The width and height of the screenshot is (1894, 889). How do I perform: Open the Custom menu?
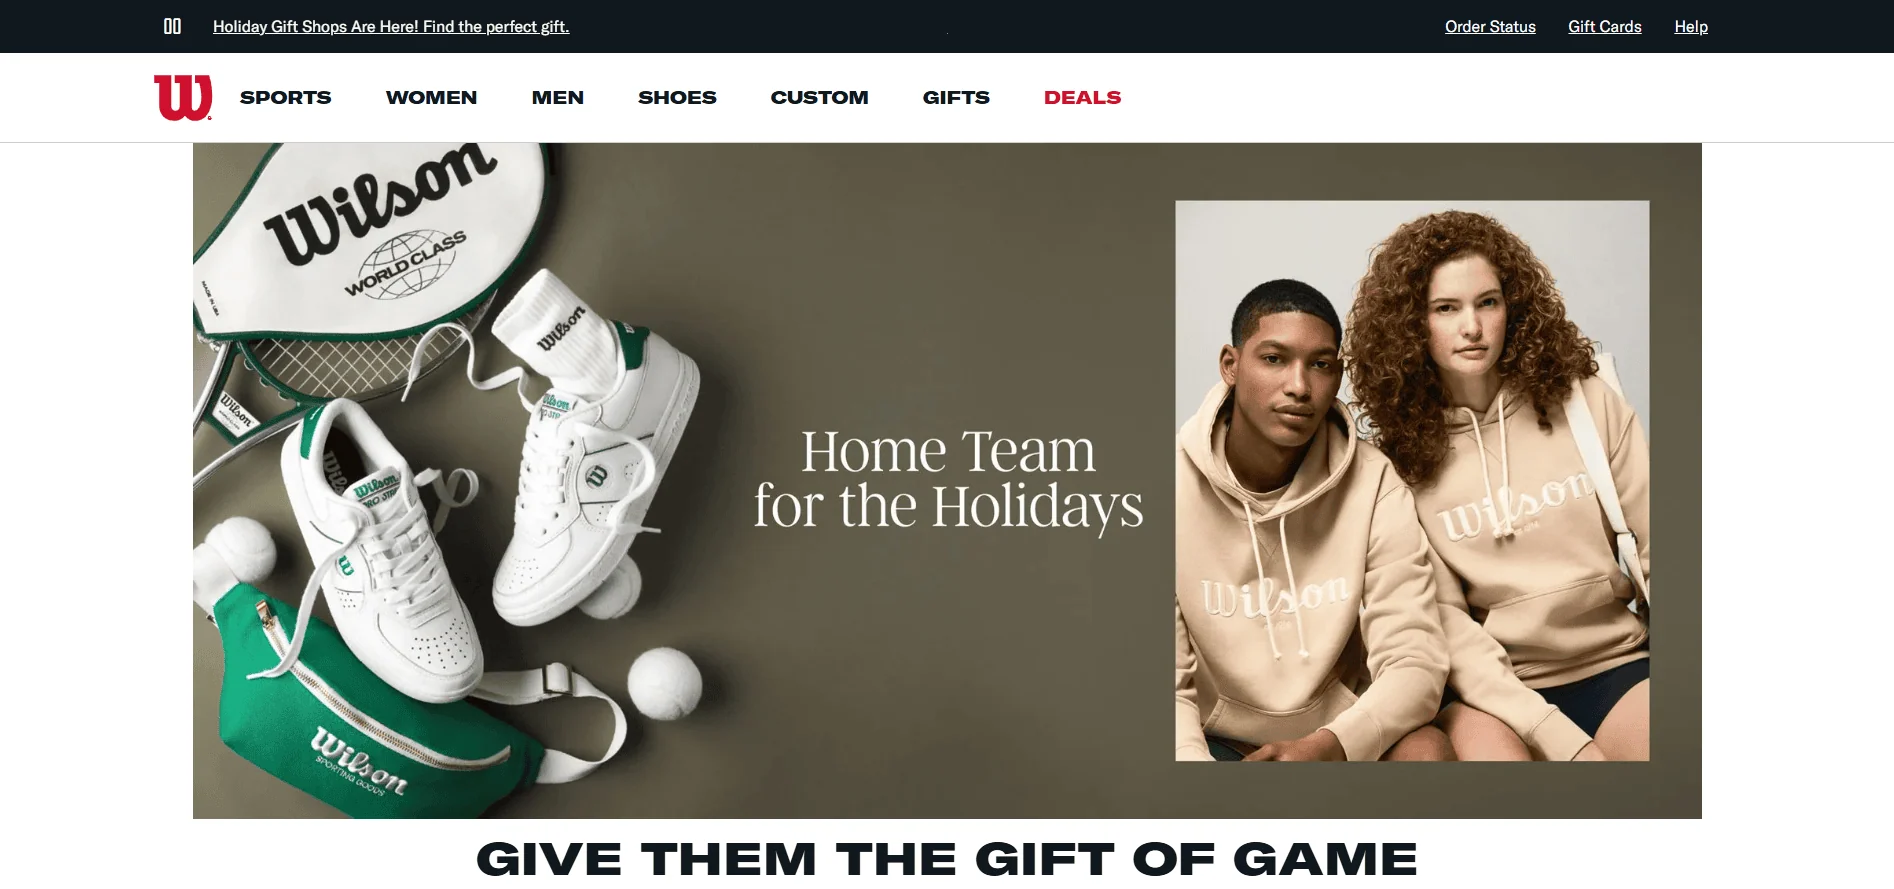(819, 97)
